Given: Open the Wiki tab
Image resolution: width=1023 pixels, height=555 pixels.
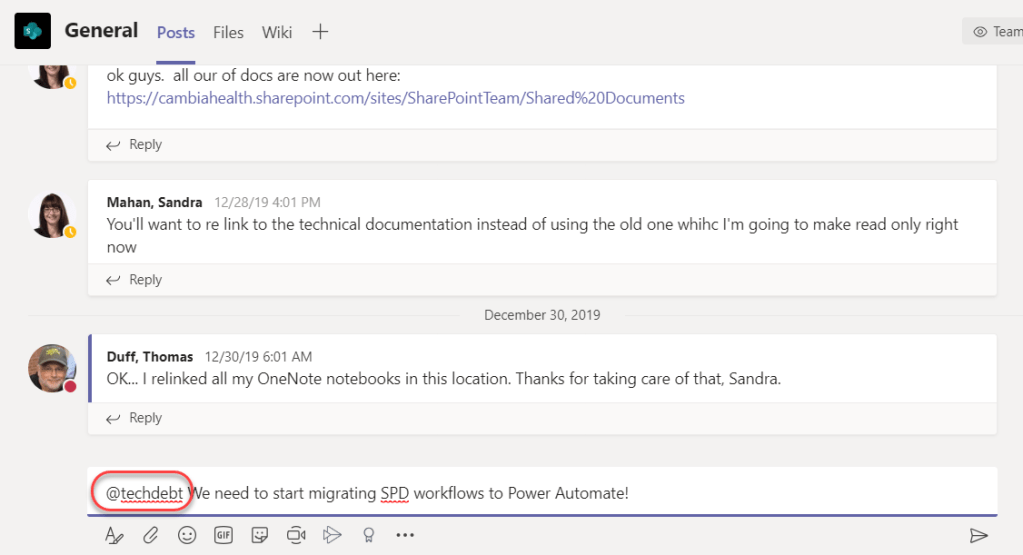Looking at the screenshot, I should (x=277, y=32).
